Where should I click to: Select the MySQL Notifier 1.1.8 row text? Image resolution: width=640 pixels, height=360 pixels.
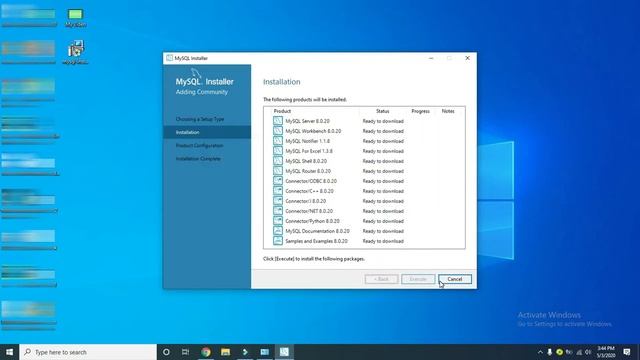(x=307, y=141)
